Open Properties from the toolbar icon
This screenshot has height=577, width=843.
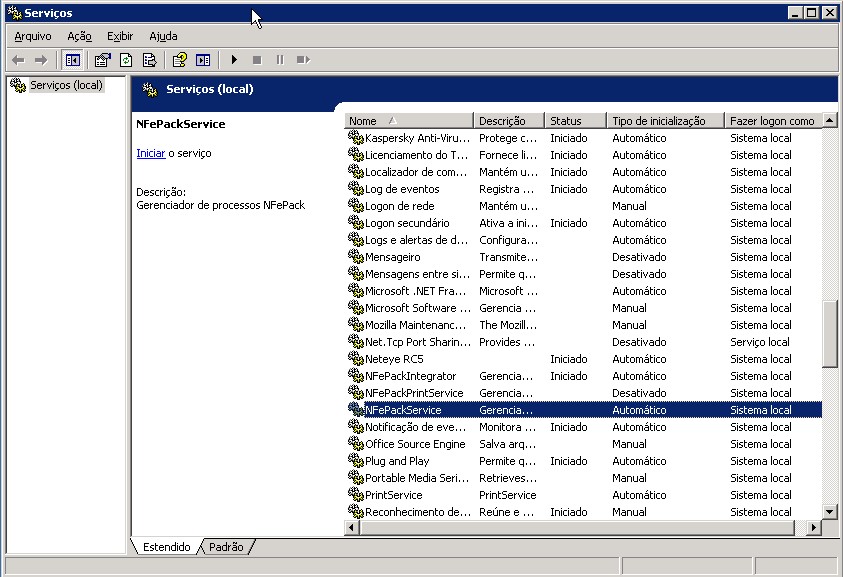tap(102, 60)
